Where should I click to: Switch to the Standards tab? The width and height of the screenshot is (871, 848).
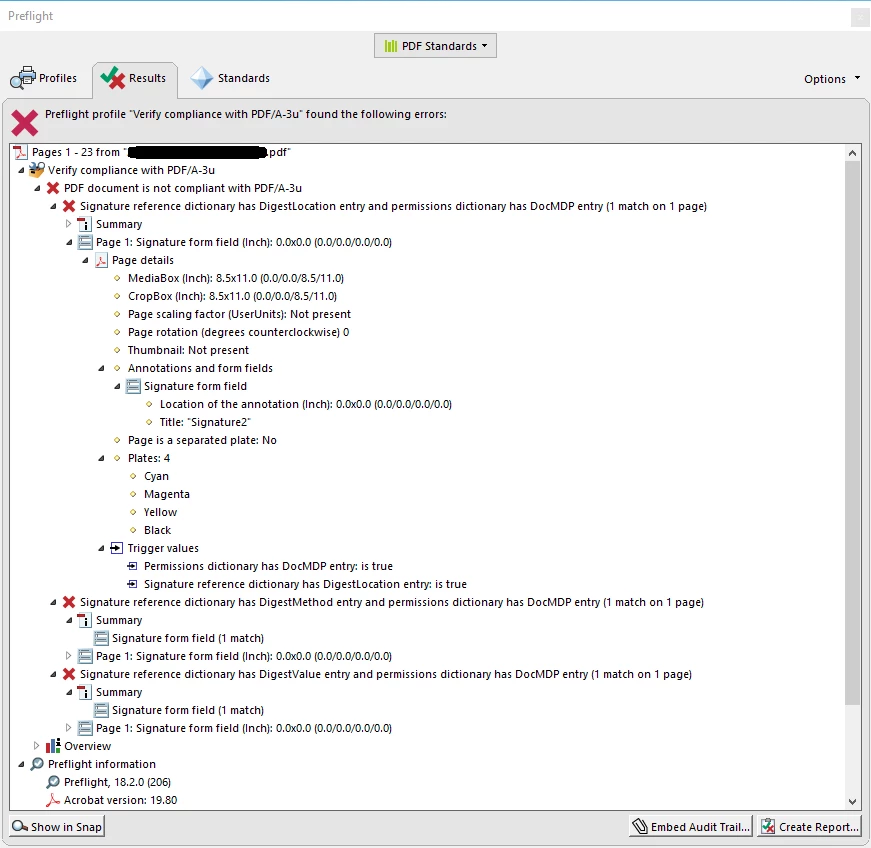click(x=230, y=78)
